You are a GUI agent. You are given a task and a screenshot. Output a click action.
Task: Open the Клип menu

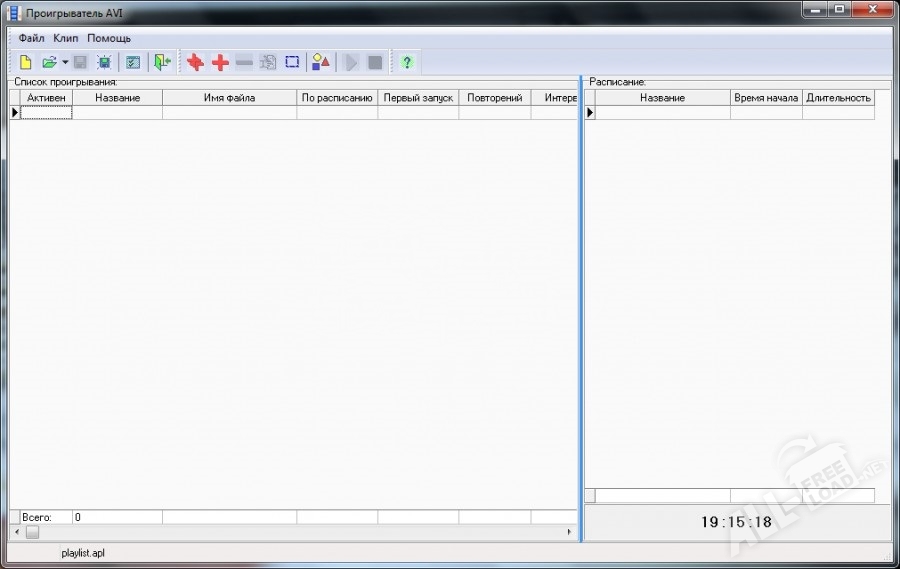[x=65, y=38]
